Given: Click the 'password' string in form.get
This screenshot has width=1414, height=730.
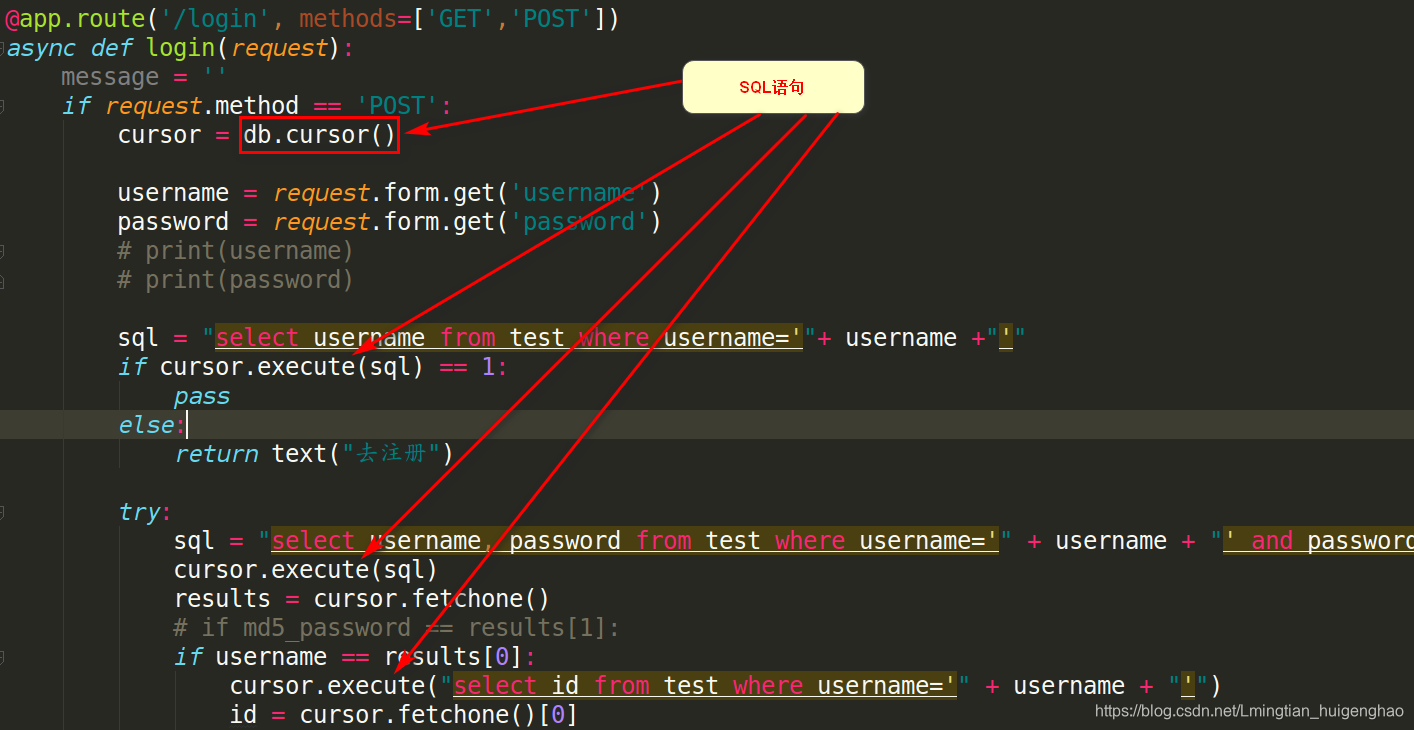Looking at the screenshot, I should (x=579, y=222).
